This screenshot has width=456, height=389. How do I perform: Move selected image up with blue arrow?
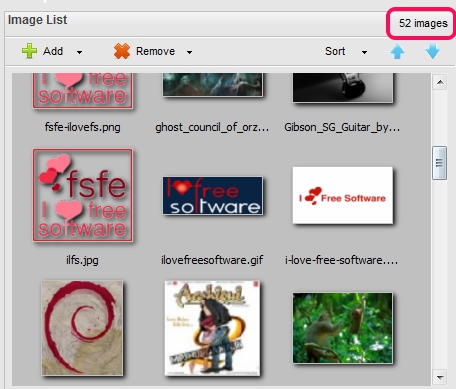click(397, 52)
